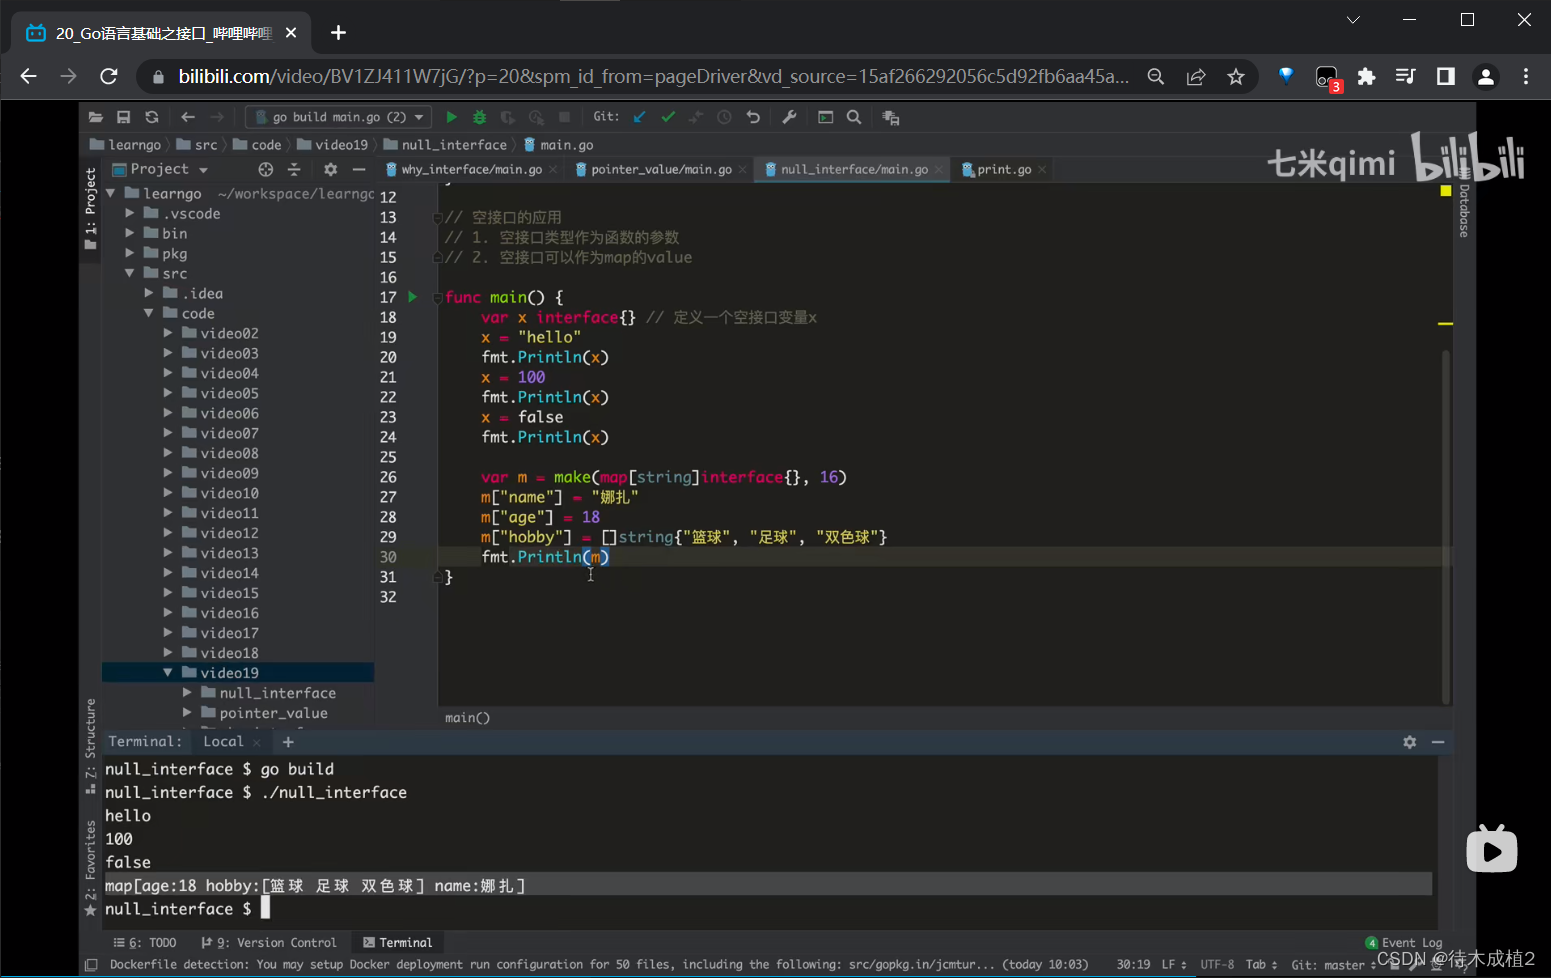This screenshot has width=1551, height=978.
Task: Expand the .idea folder
Action: [149, 293]
